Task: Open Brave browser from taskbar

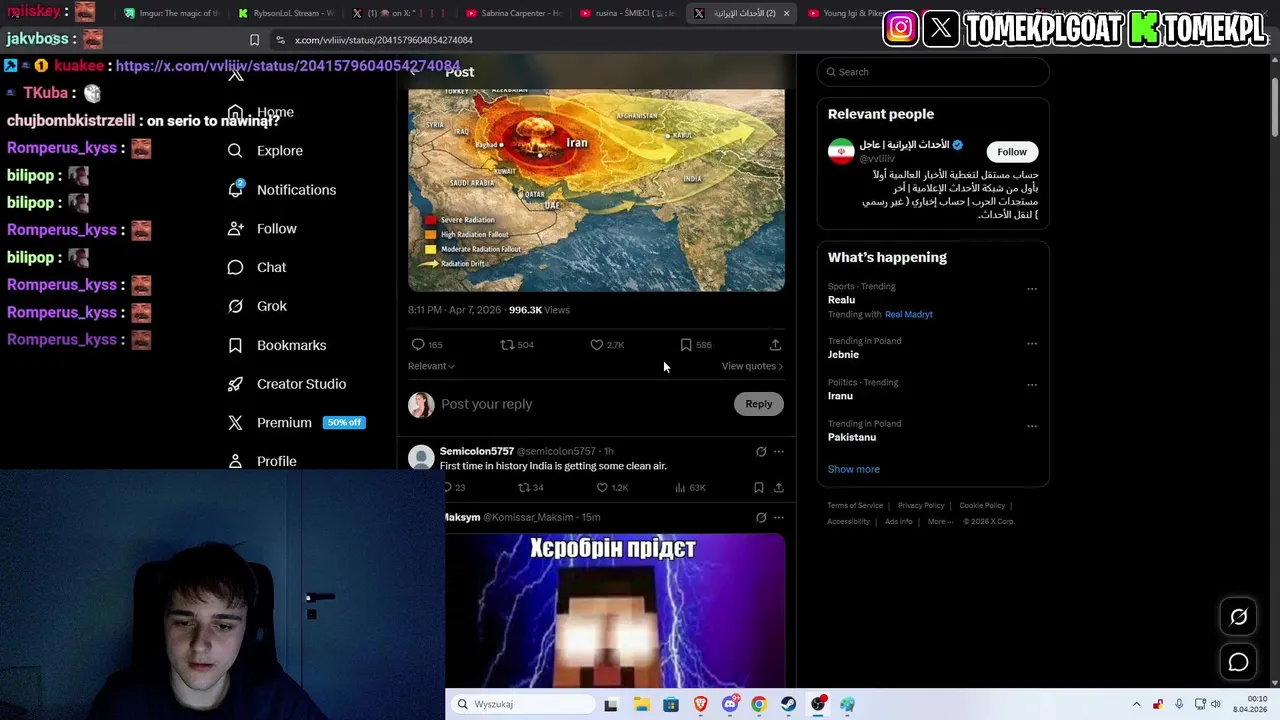Action: 700,704
